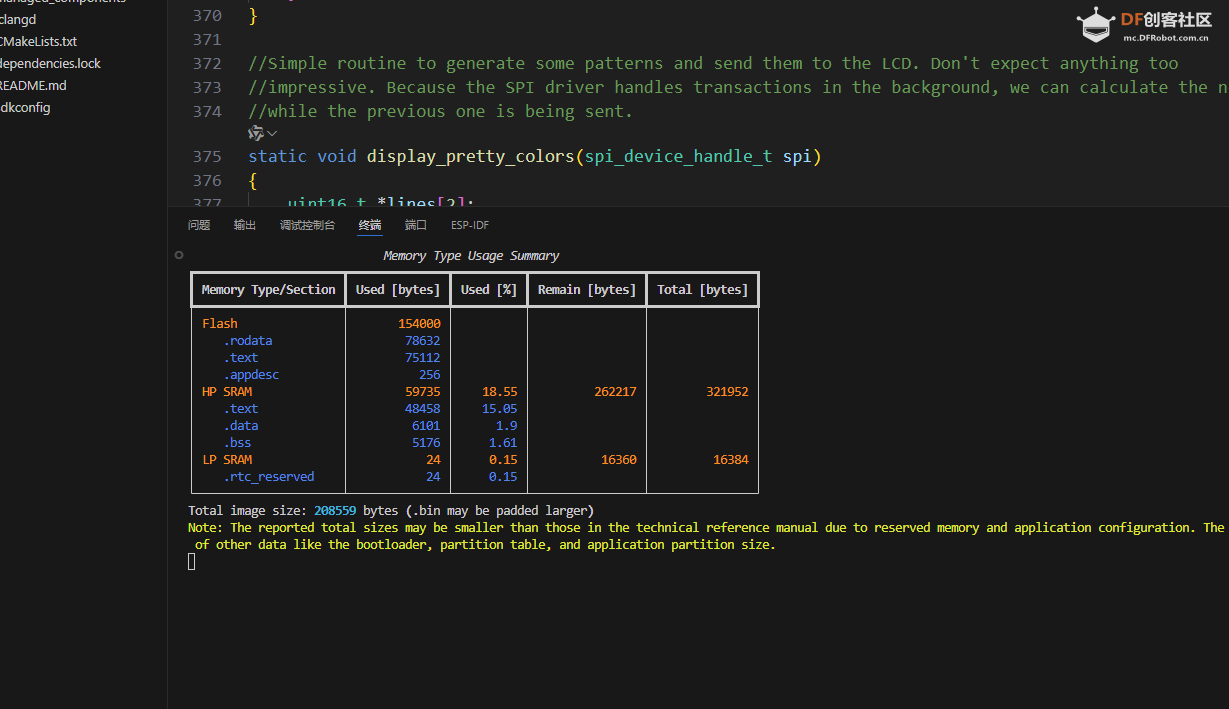Image resolution: width=1229 pixels, height=709 pixels.
Task: Open the 调试控制台 debug console tab
Action: (307, 225)
